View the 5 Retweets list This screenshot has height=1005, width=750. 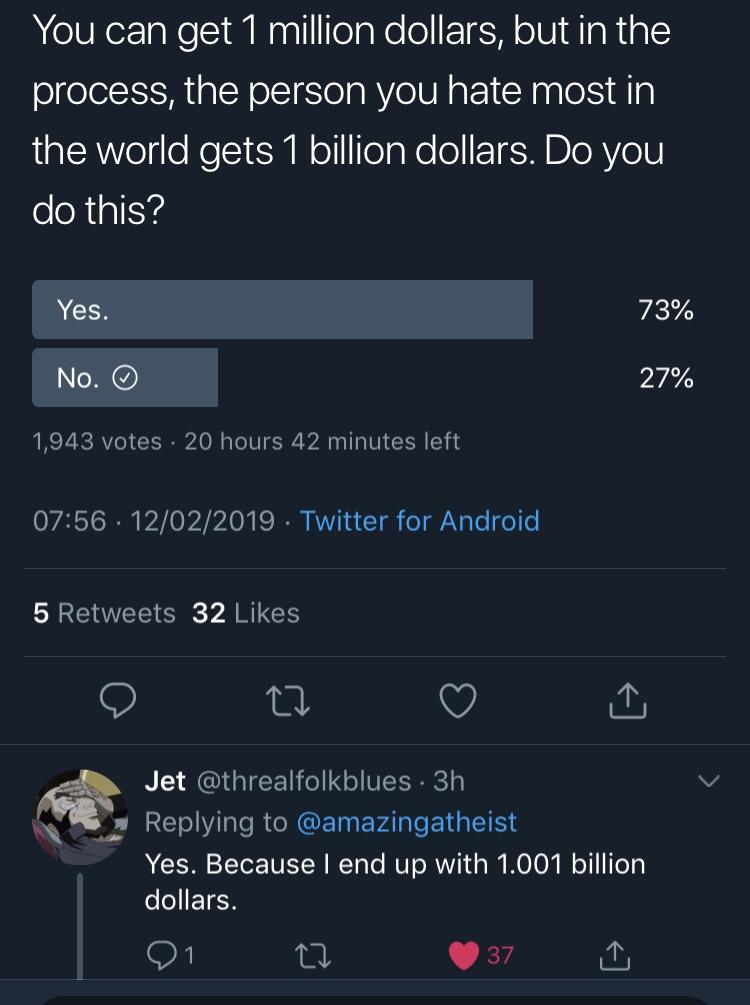pos(104,613)
